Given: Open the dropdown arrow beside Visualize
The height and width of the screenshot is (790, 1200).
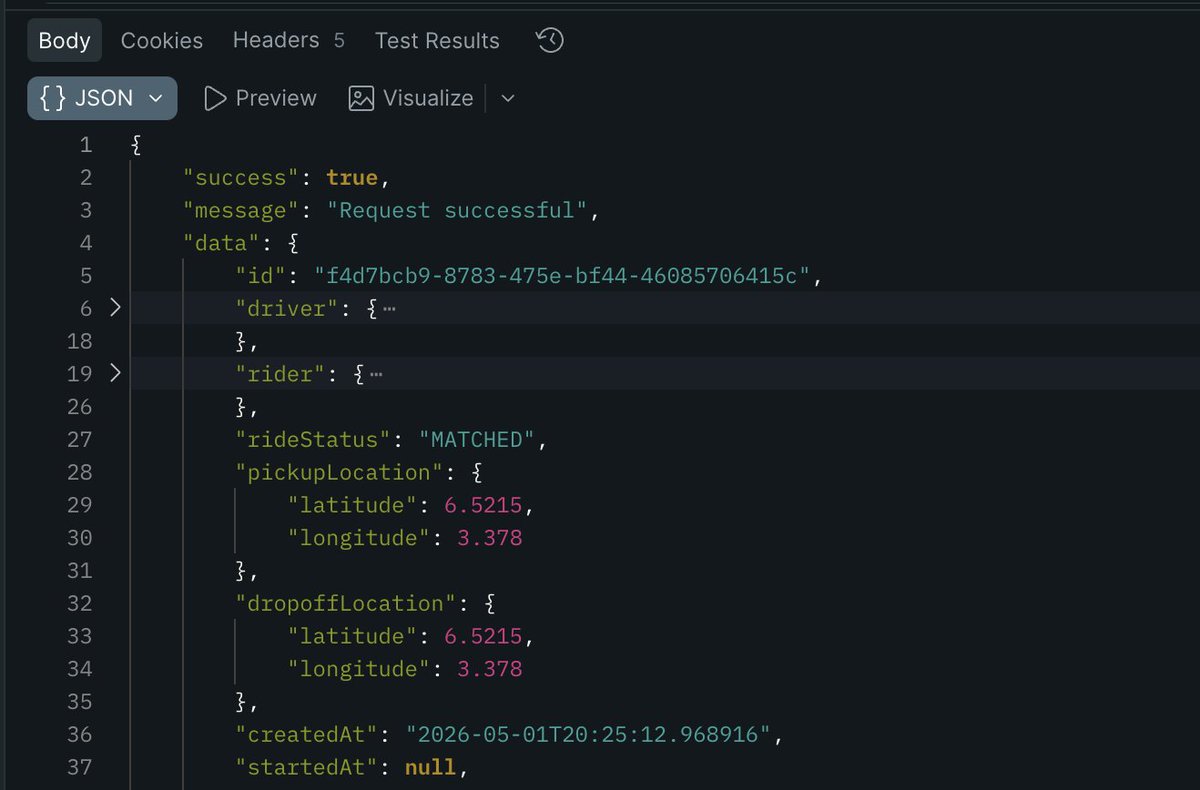Looking at the screenshot, I should coord(507,98).
